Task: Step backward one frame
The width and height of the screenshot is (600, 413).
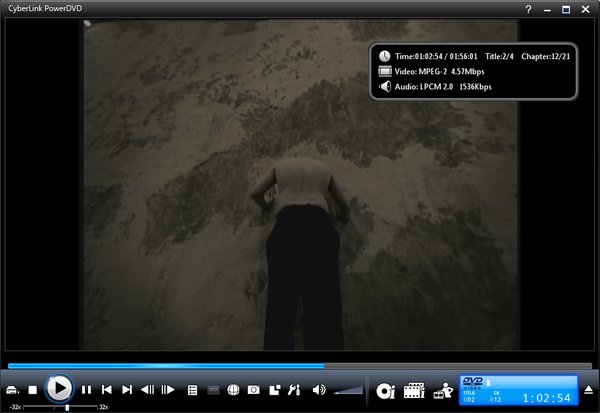Action: tap(147, 390)
